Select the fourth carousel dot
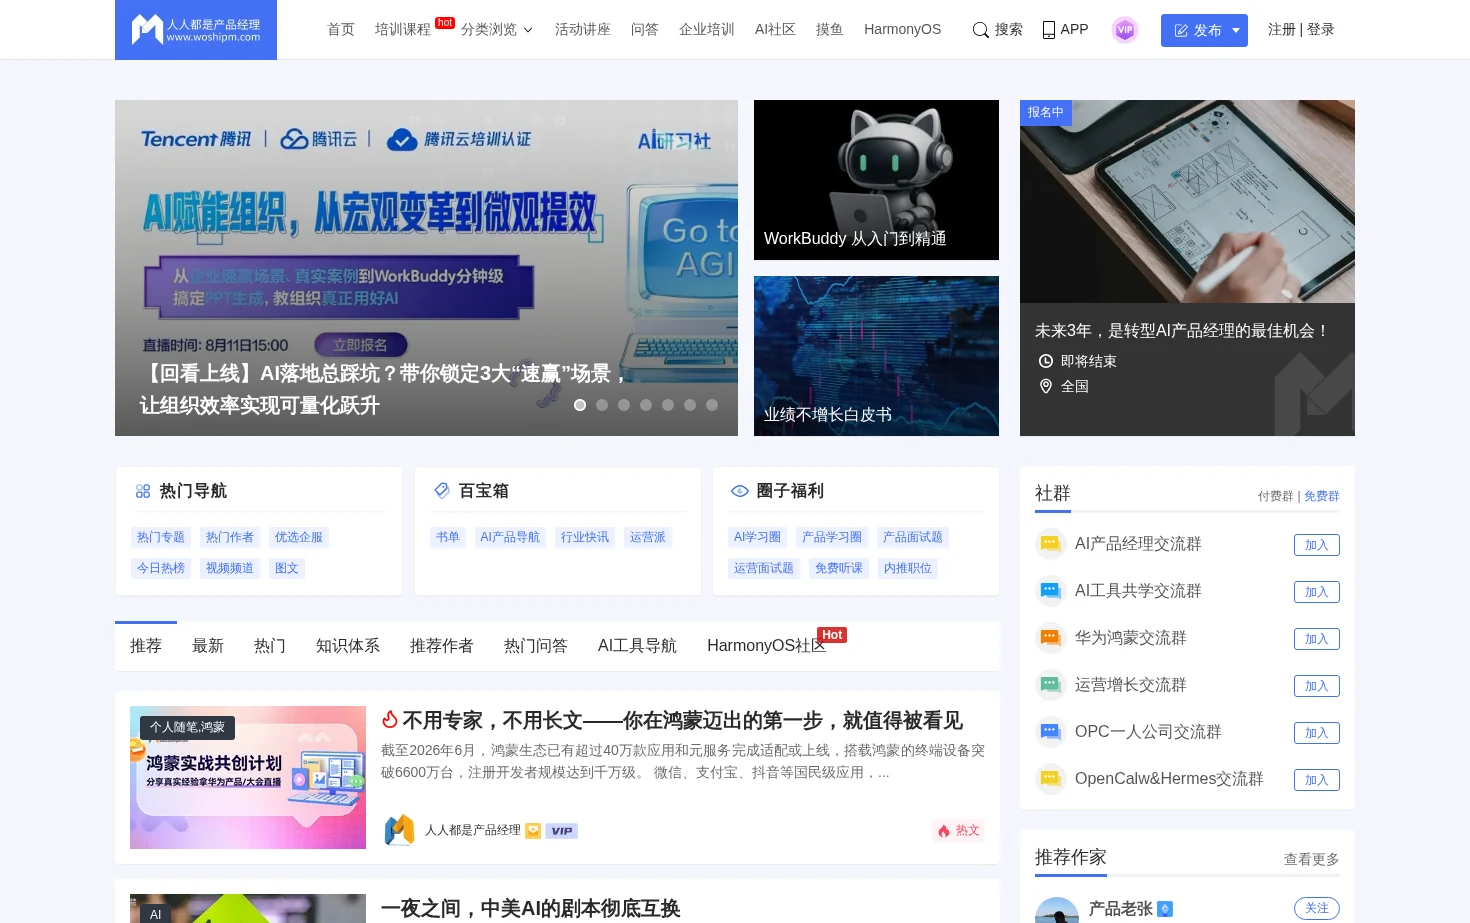This screenshot has height=923, width=1470. [646, 405]
